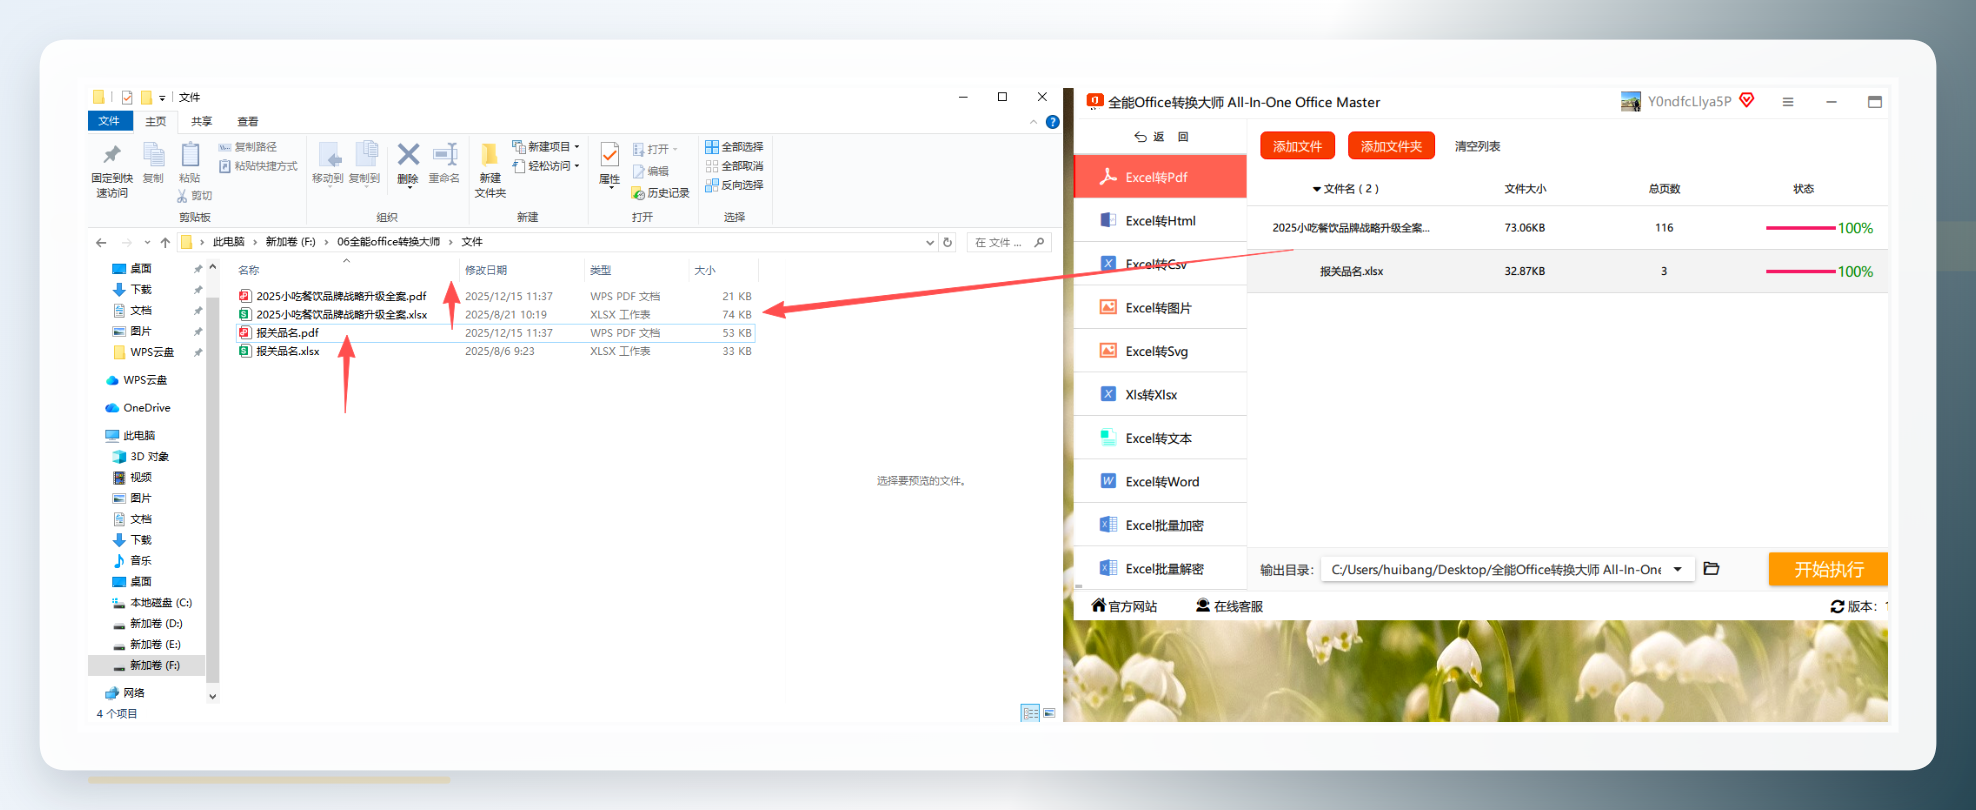Open the 打开 dropdown in the ribbon
The width and height of the screenshot is (1976, 810).
pyautogui.click(x=655, y=149)
